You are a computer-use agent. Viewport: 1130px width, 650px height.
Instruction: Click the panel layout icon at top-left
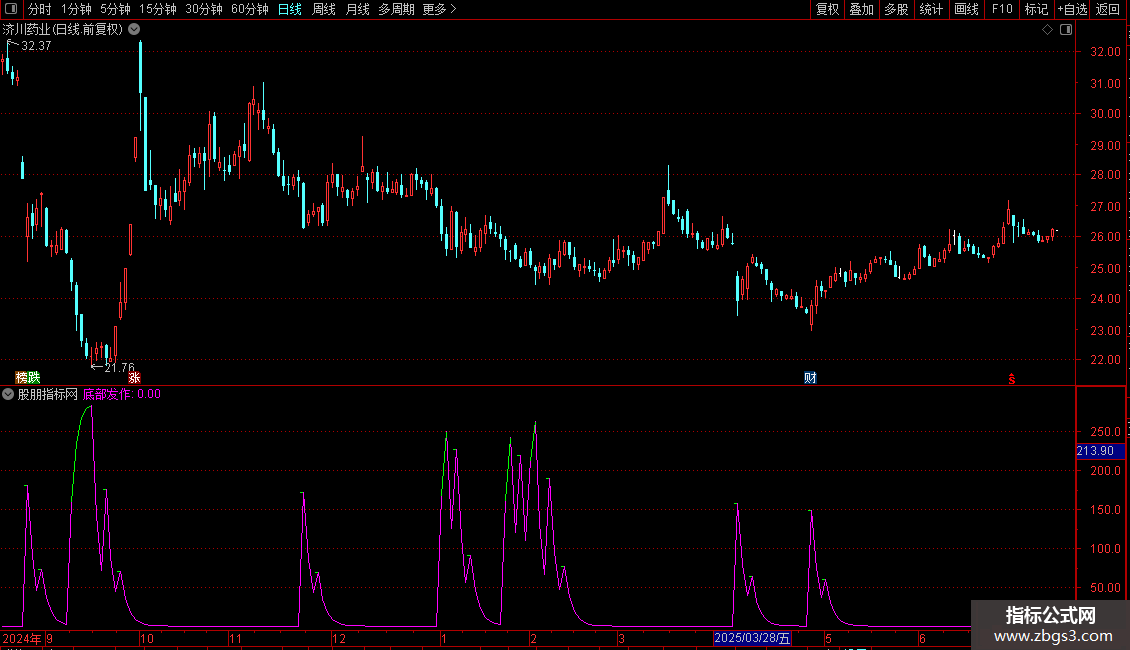(x=11, y=9)
